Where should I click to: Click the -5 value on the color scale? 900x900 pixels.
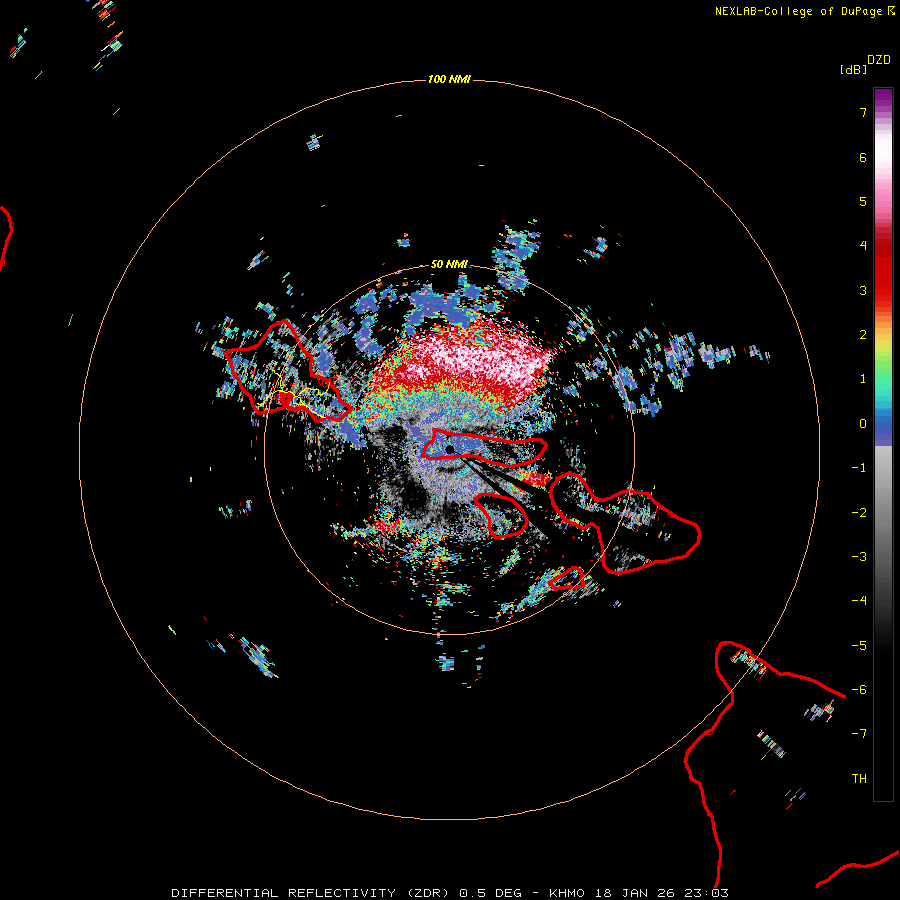(x=859, y=646)
